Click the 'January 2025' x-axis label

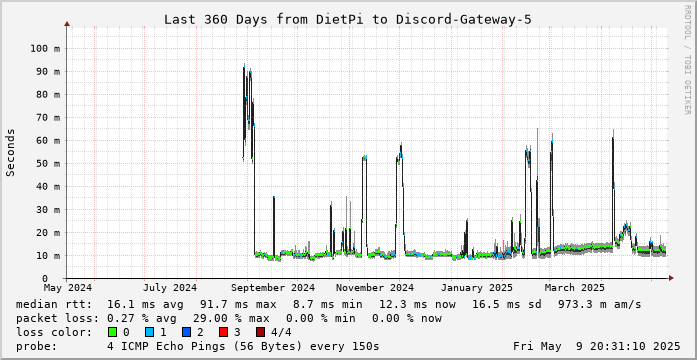pyautogui.click(x=477, y=288)
